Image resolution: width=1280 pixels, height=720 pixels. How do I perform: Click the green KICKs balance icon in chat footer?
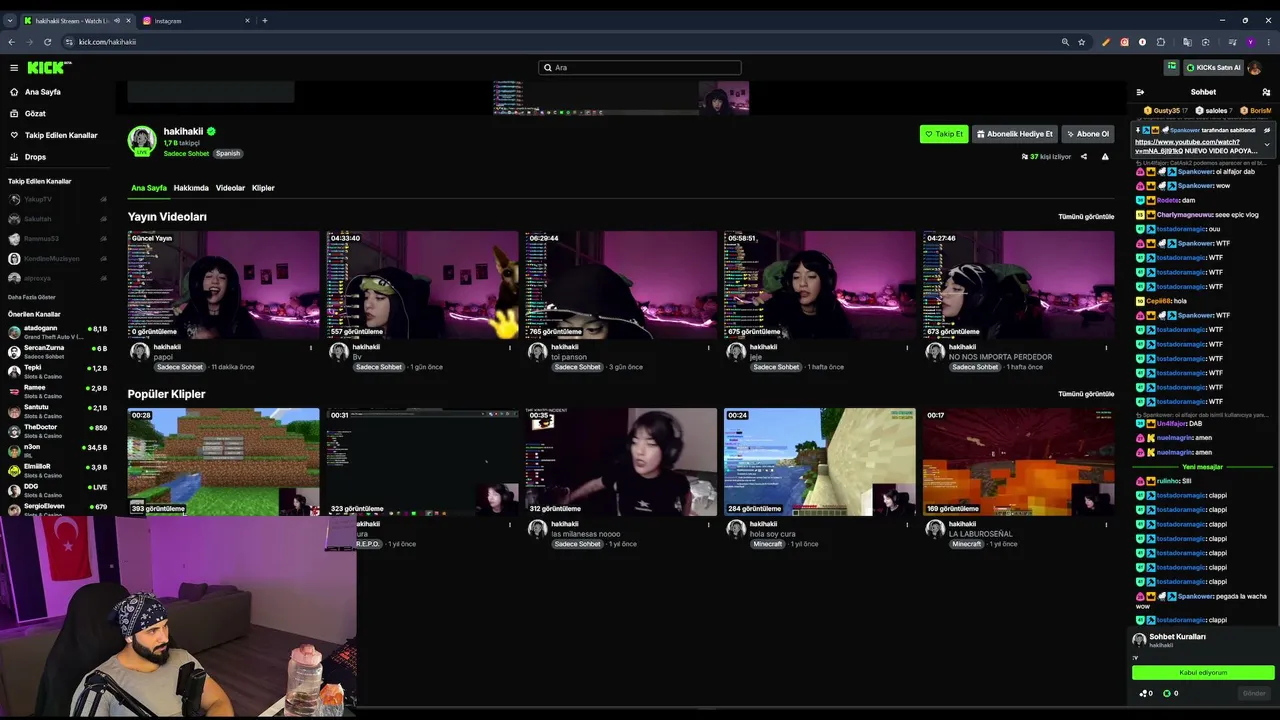click(x=1167, y=693)
